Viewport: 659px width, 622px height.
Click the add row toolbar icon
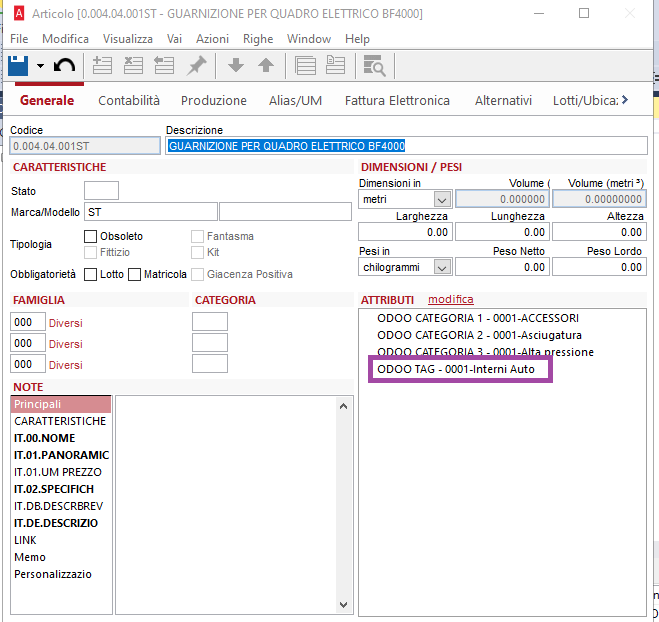click(102, 66)
